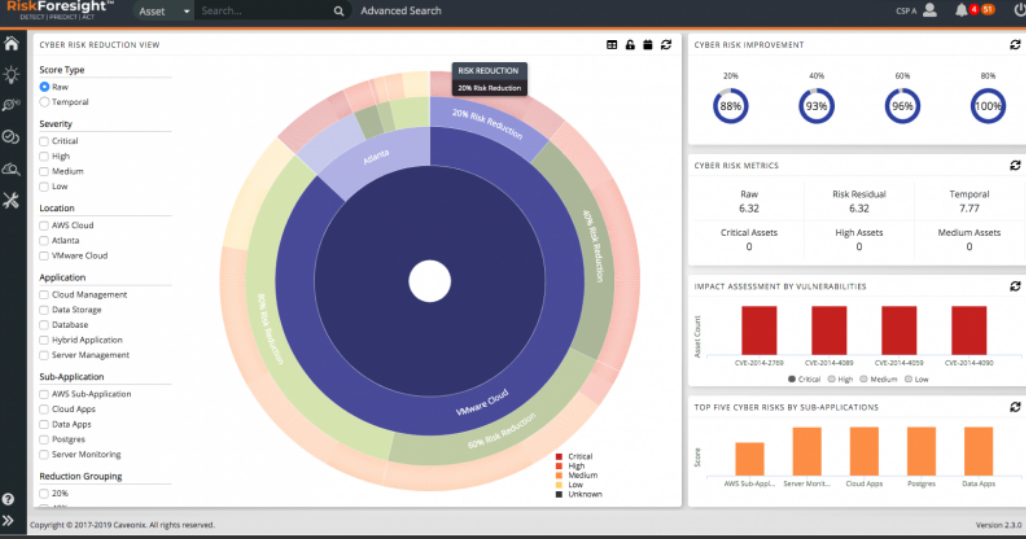Click the CVE-2014-4089 red bar
This screenshot has height=539, width=1026.
[829, 330]
